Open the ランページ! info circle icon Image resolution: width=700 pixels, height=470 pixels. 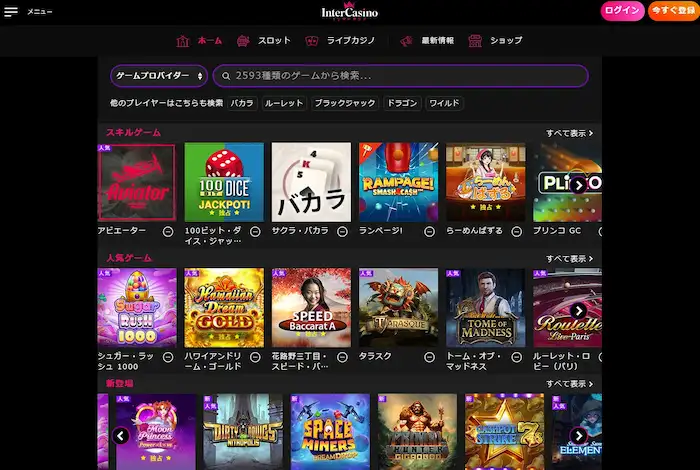pyautogui.click(x=429, y=231)
